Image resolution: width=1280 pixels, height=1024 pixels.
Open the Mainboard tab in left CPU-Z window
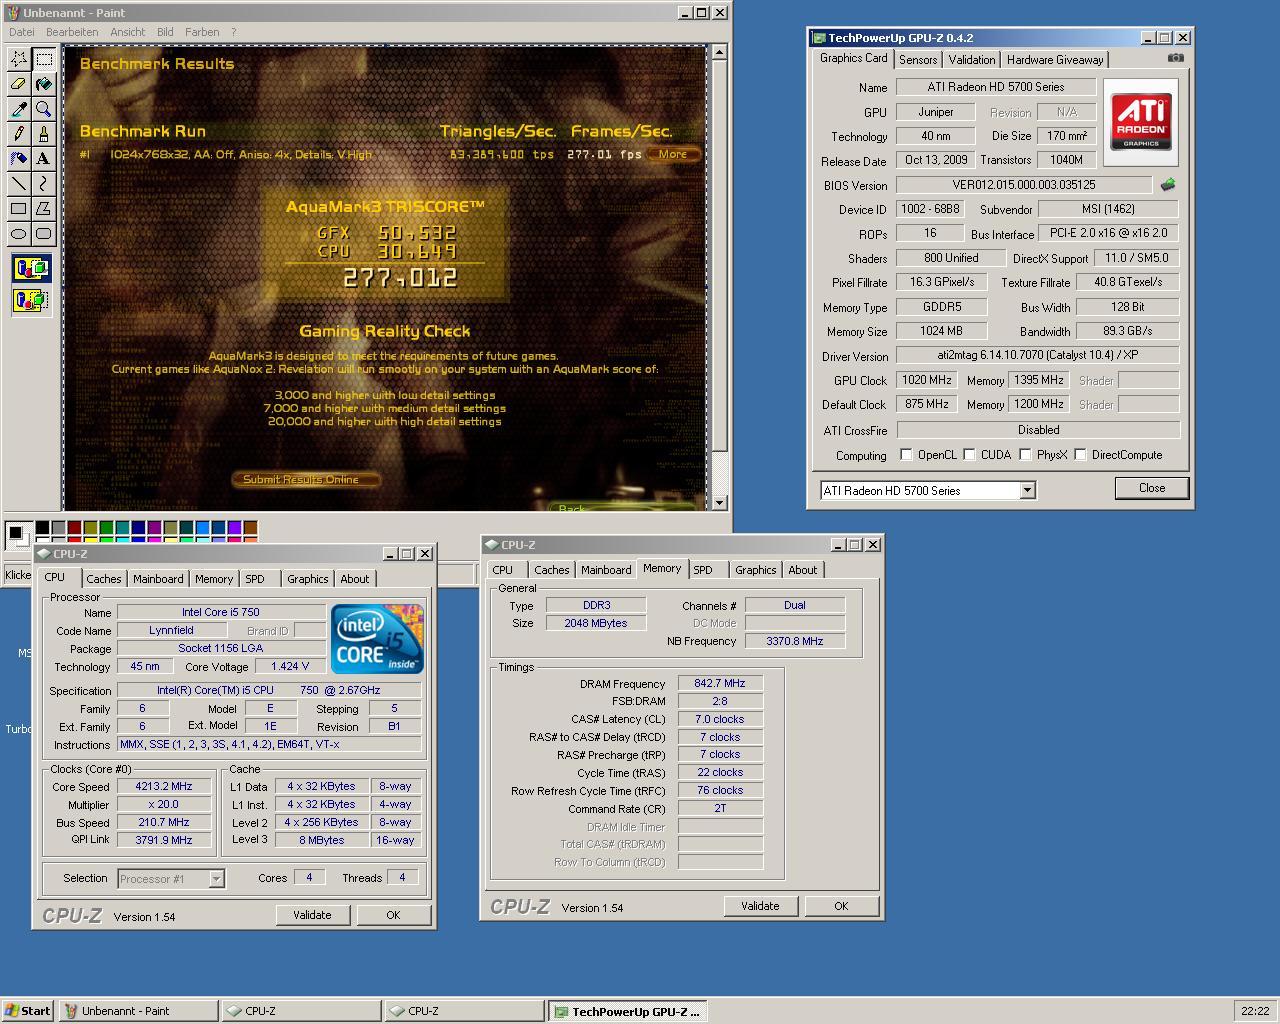(158, 579)
